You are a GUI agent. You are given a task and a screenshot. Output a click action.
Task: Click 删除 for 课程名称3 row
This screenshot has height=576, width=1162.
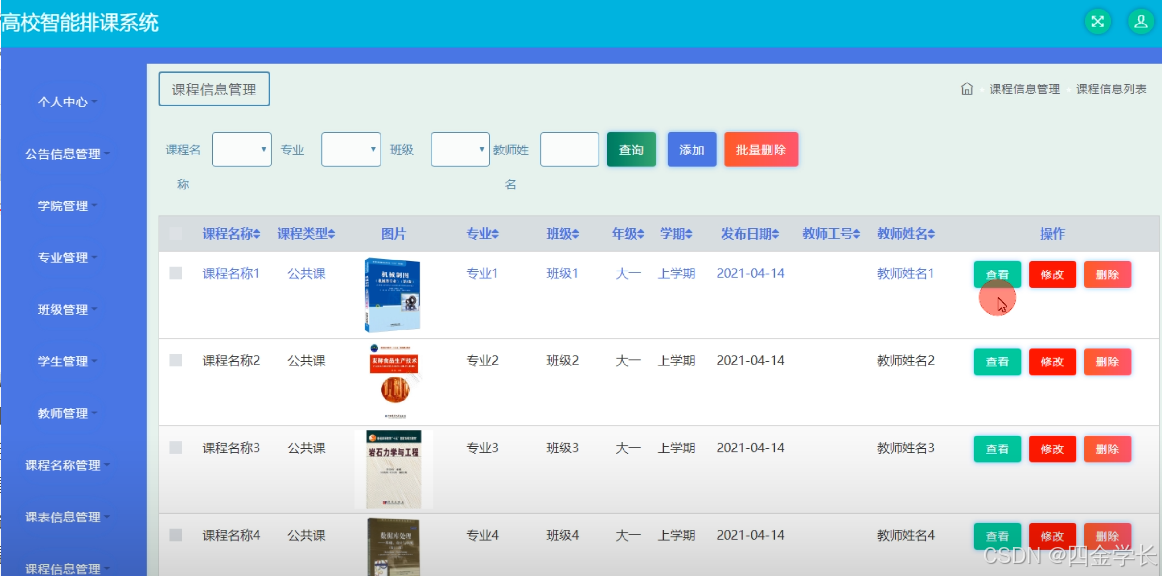(x=1107, y=448)
